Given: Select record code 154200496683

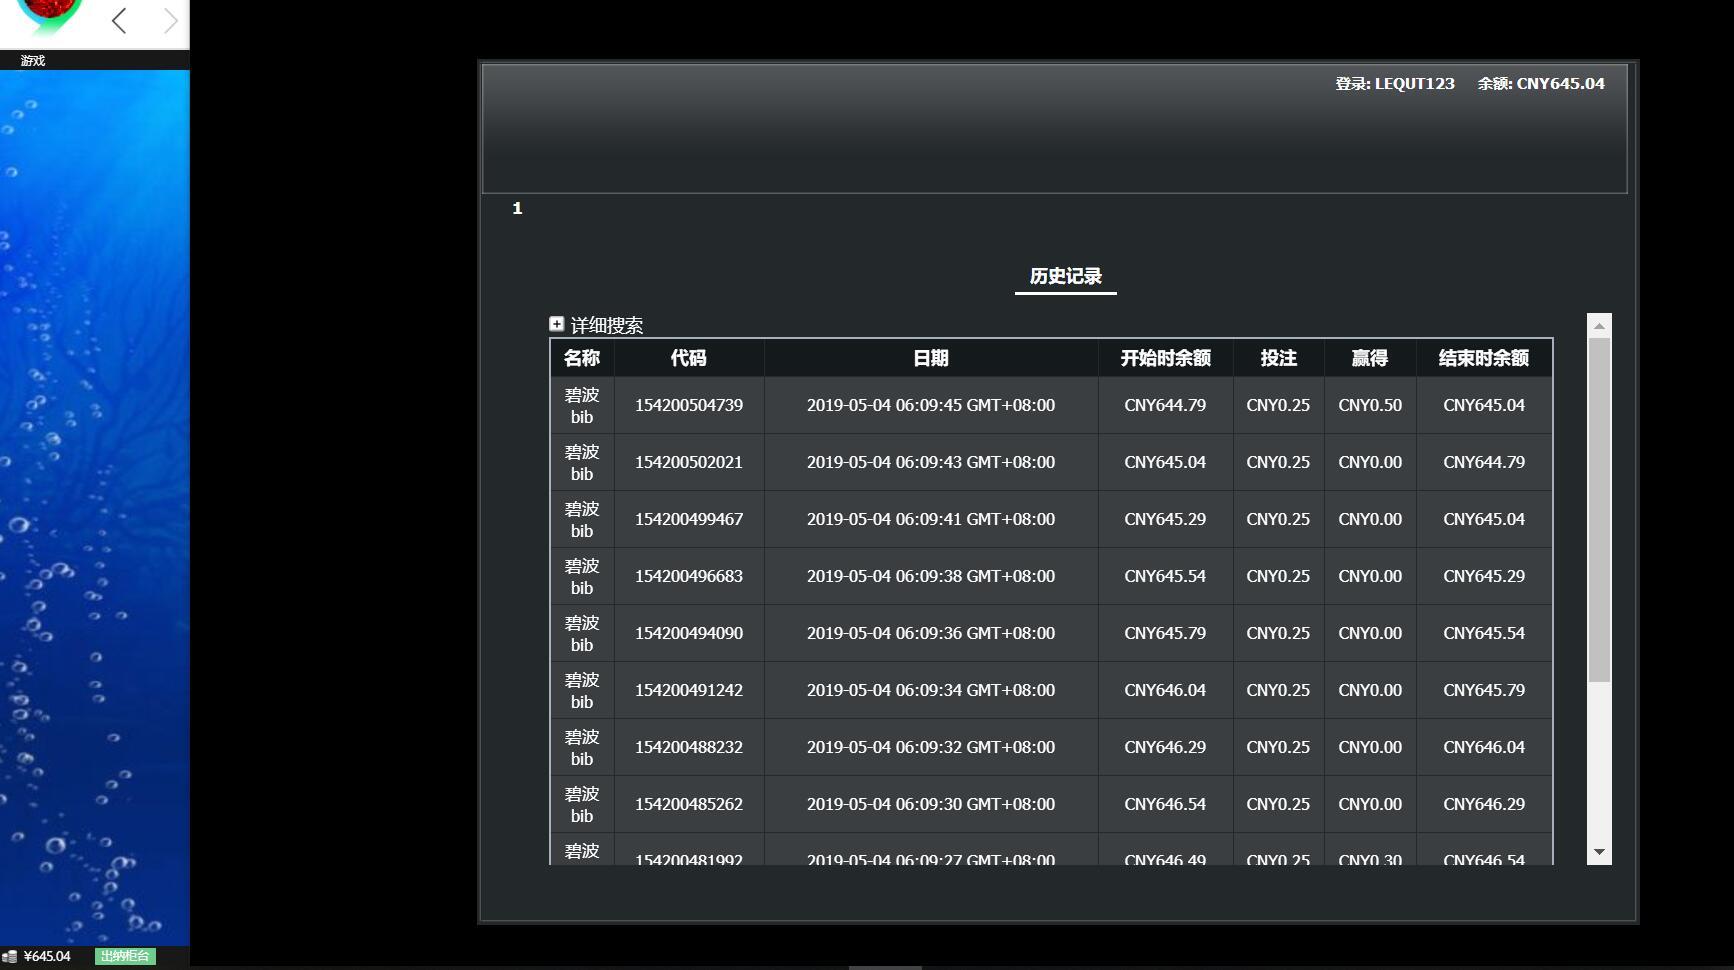Looking at the screenshot, I should click(689, 576).
